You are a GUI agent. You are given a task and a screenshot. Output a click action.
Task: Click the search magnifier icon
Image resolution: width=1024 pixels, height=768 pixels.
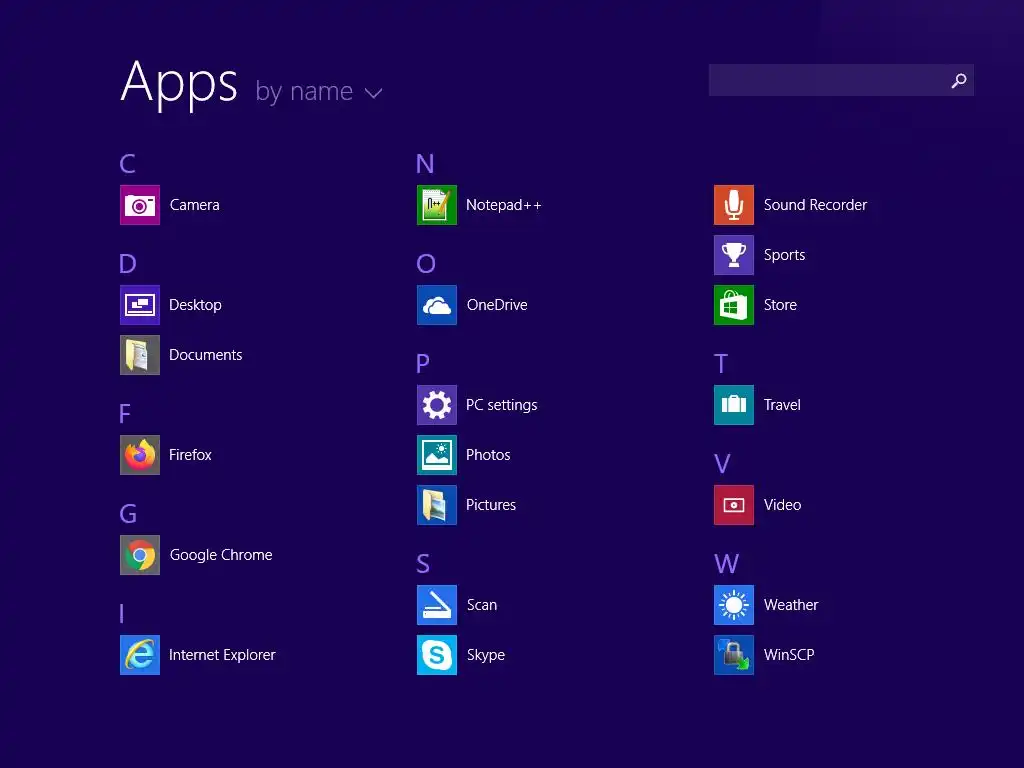coord(959,80)
